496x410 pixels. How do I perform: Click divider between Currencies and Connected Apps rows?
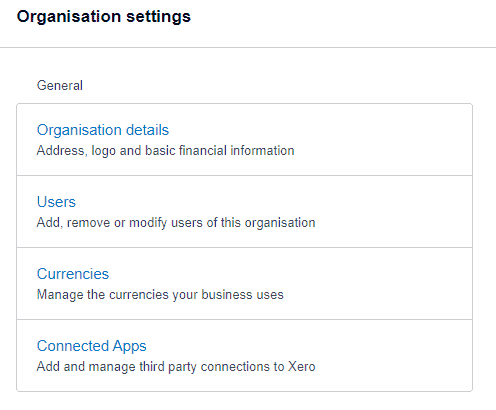(245, 319)
